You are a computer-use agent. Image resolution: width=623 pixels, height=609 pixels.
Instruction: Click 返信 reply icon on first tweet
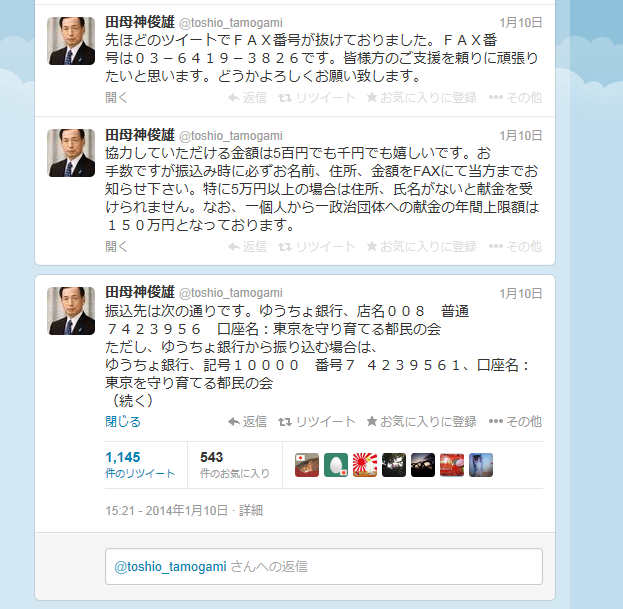247,97
